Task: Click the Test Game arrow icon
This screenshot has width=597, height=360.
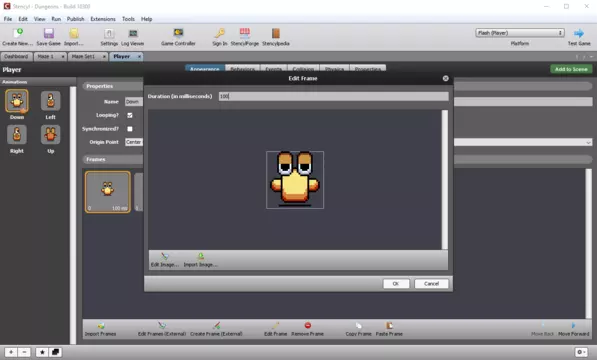Action: pyautogui.click(x=579, y=33)
